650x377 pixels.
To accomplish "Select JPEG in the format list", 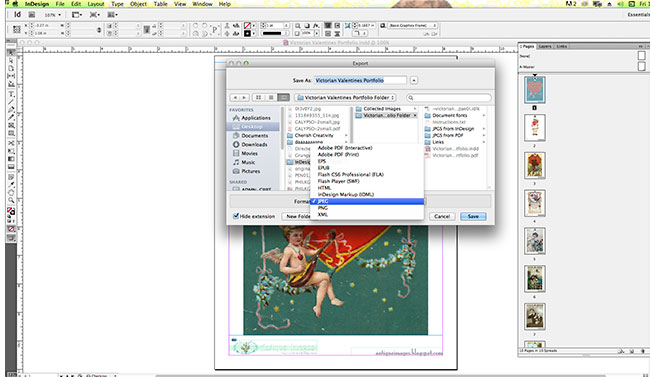I will (x=367, y=201).
